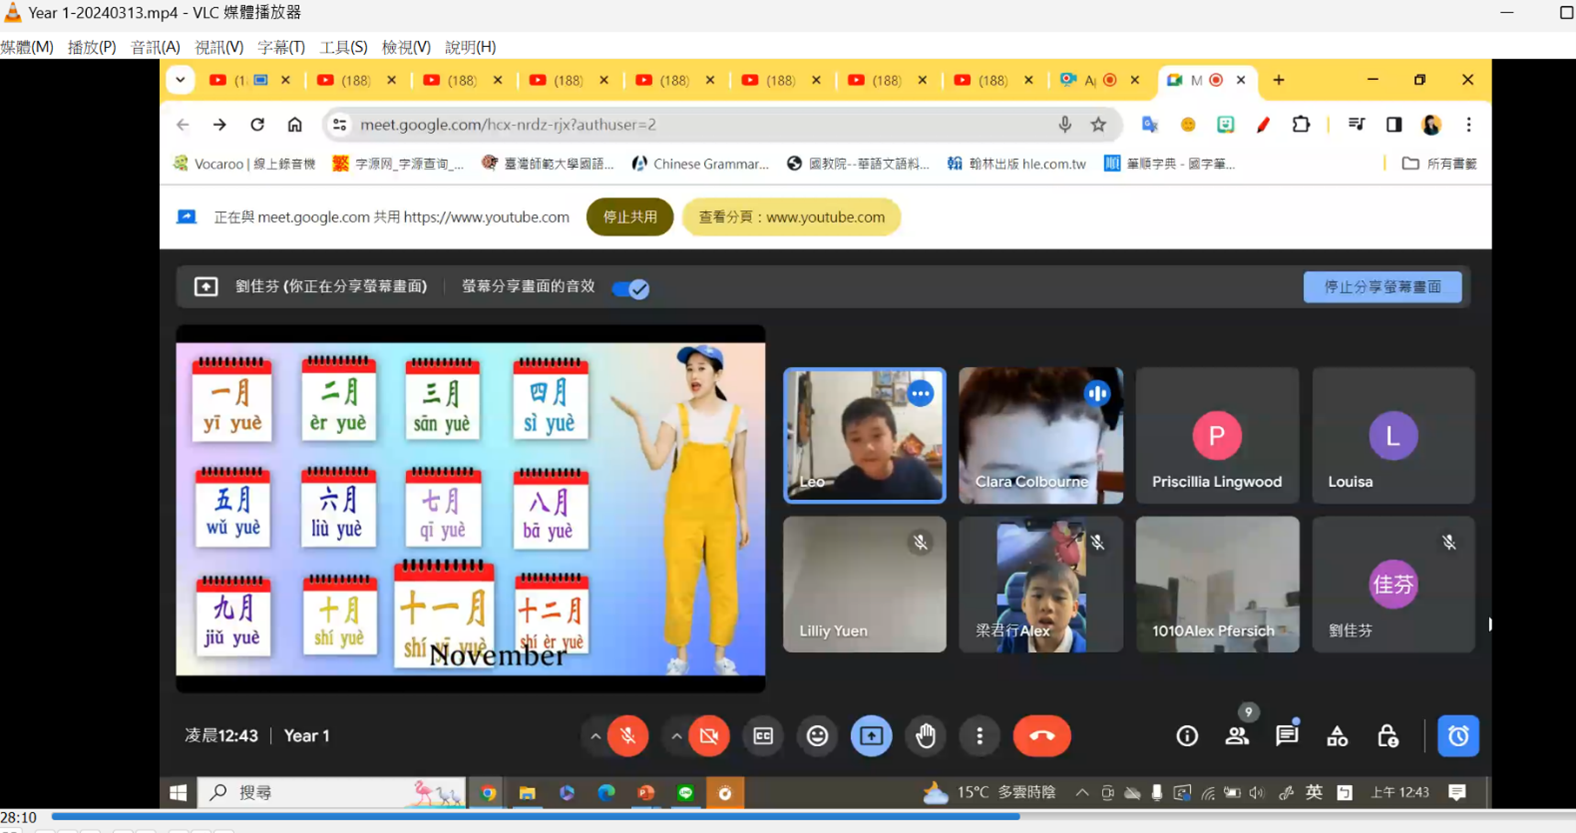The width and height of the screenshot is (1576, 833).
Task: Select the shared screen presentation thumbnail
Action: click(471, 508)
